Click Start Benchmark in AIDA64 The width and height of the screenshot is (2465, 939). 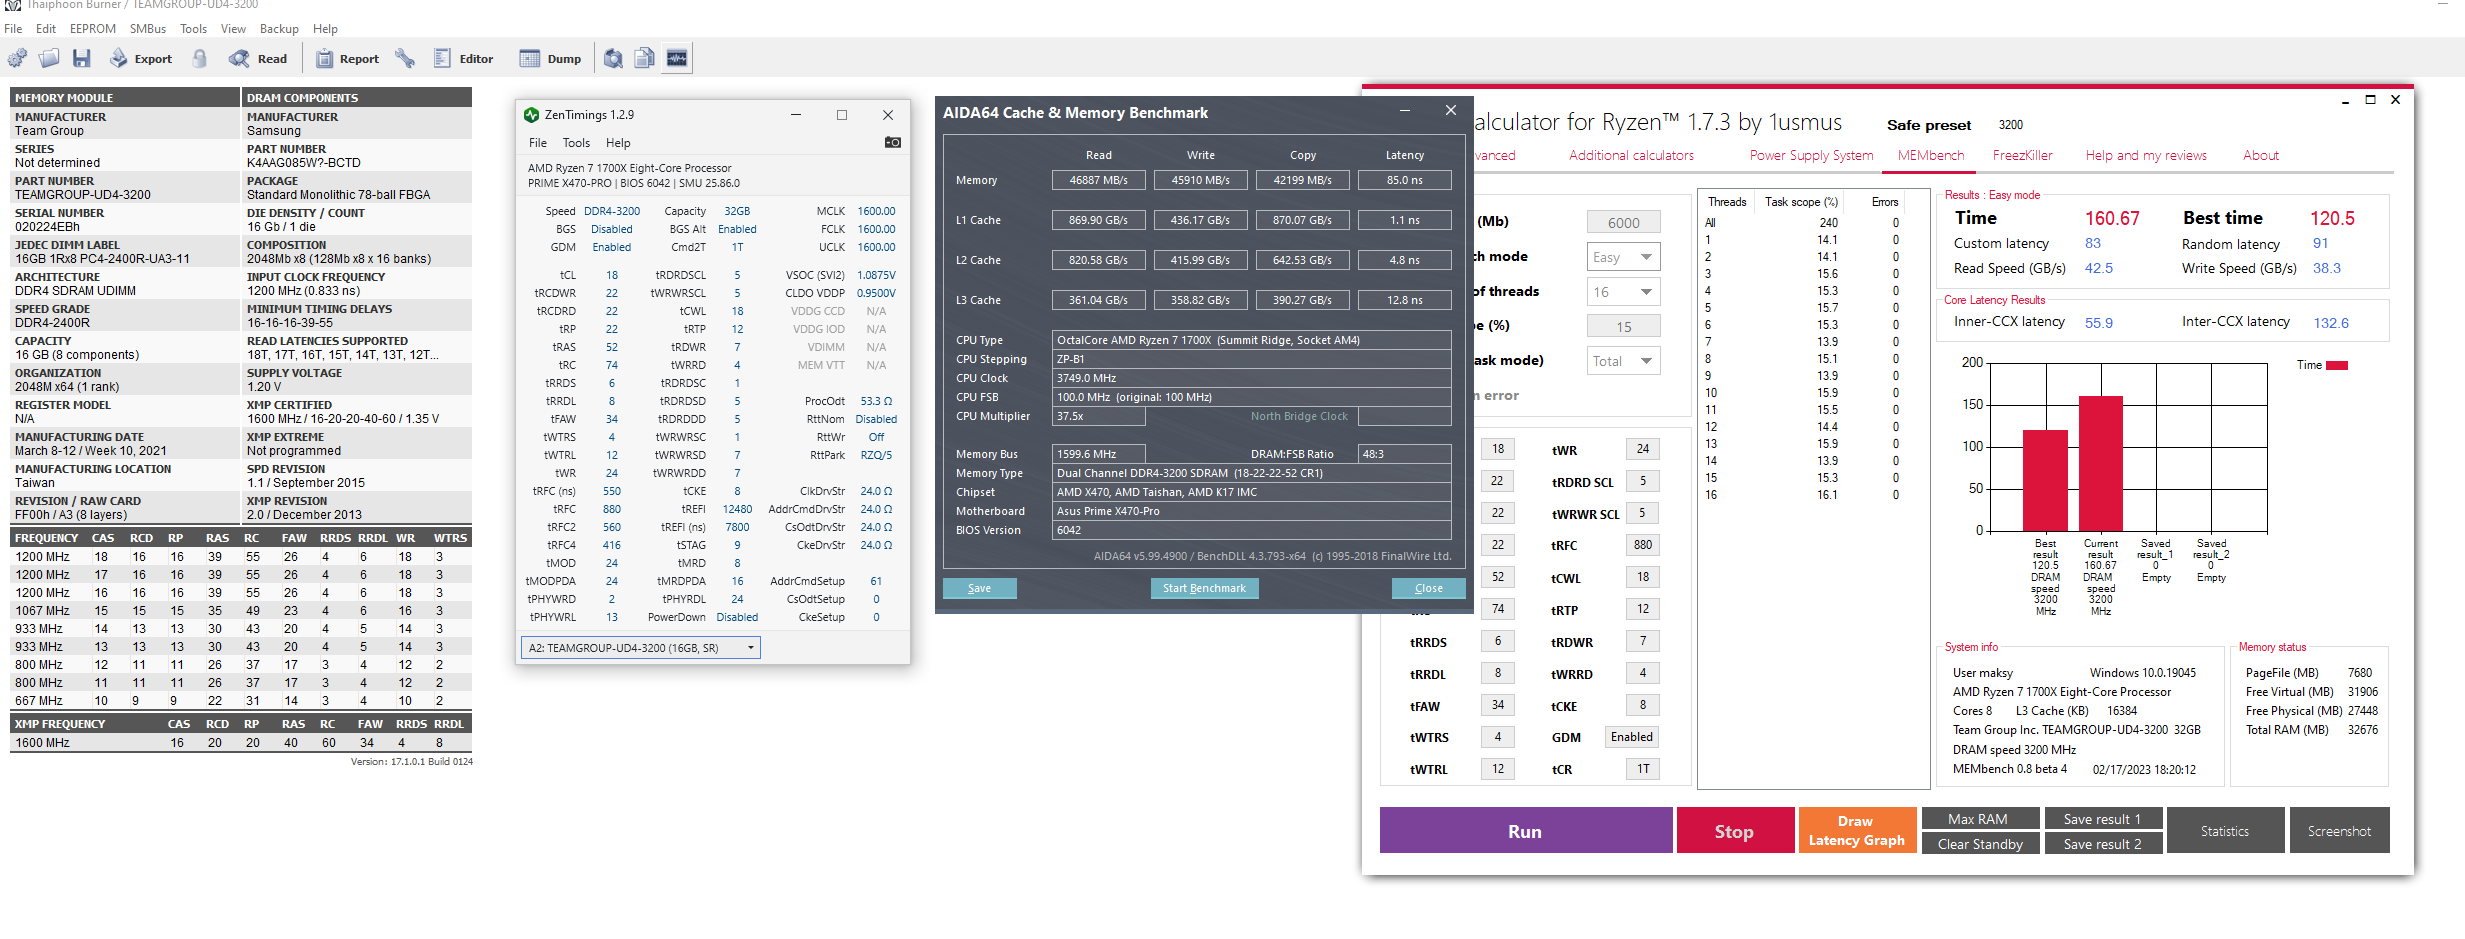(x=1204, y=589)
